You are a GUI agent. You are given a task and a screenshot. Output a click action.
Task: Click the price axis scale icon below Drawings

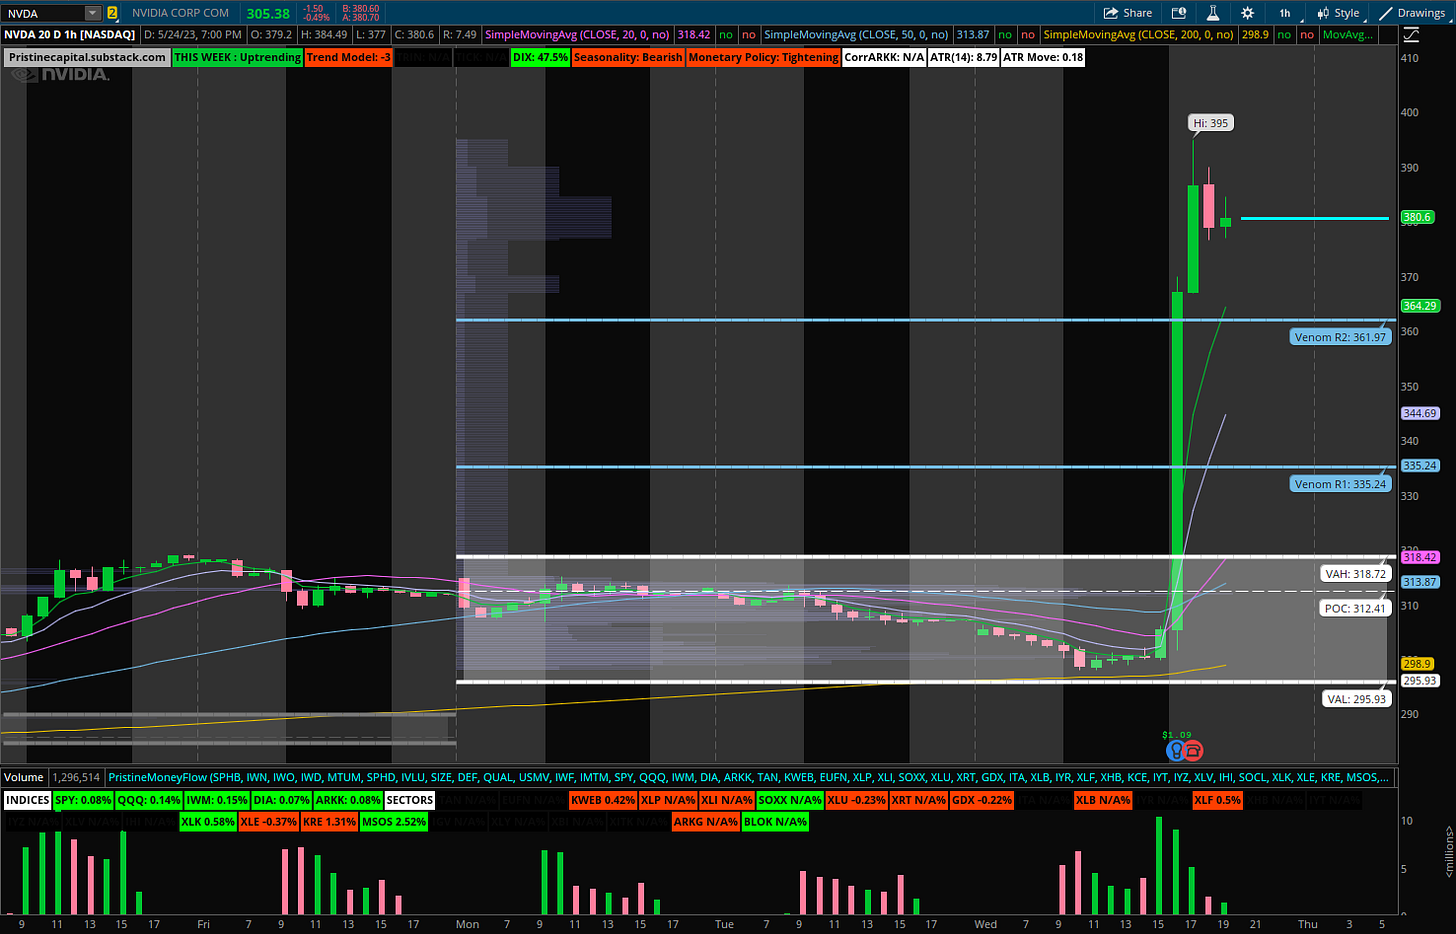click(x=1411, y=35)
